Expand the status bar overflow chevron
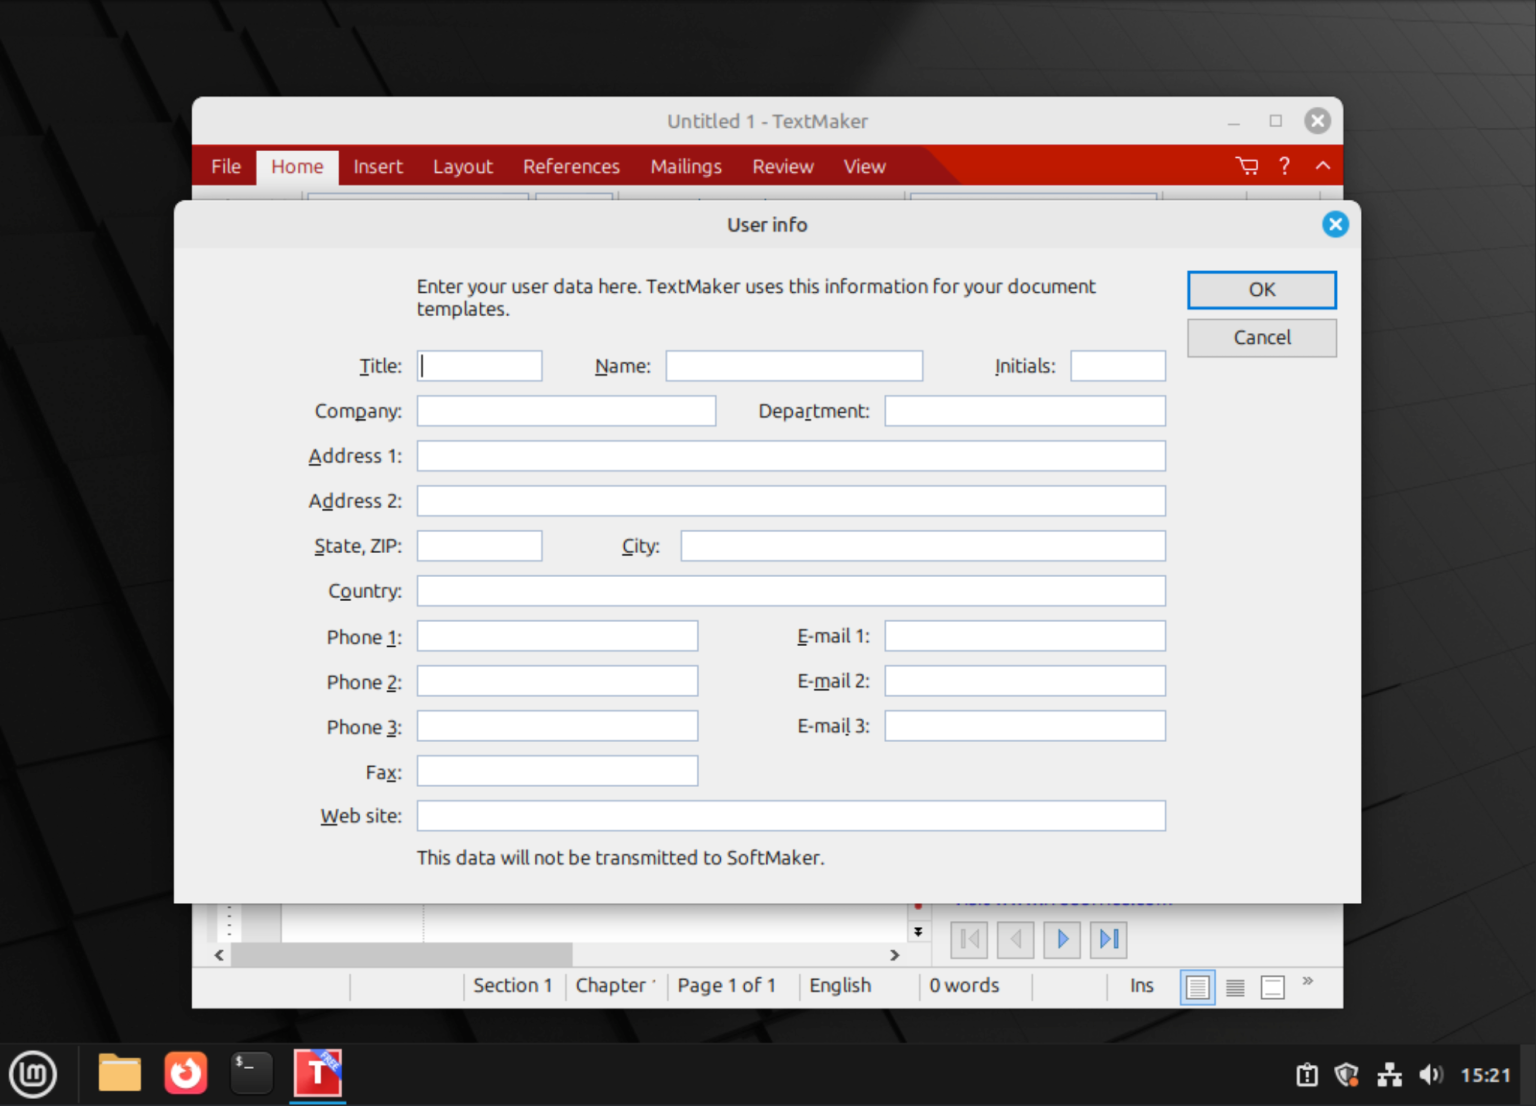 pos(1307,983)
